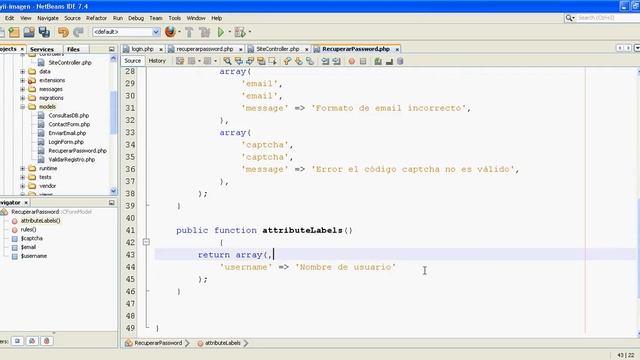Open the Run Project dropdown arrow
Image resolution: width=640 pixels, height=360 pixels.
[229, 32]
